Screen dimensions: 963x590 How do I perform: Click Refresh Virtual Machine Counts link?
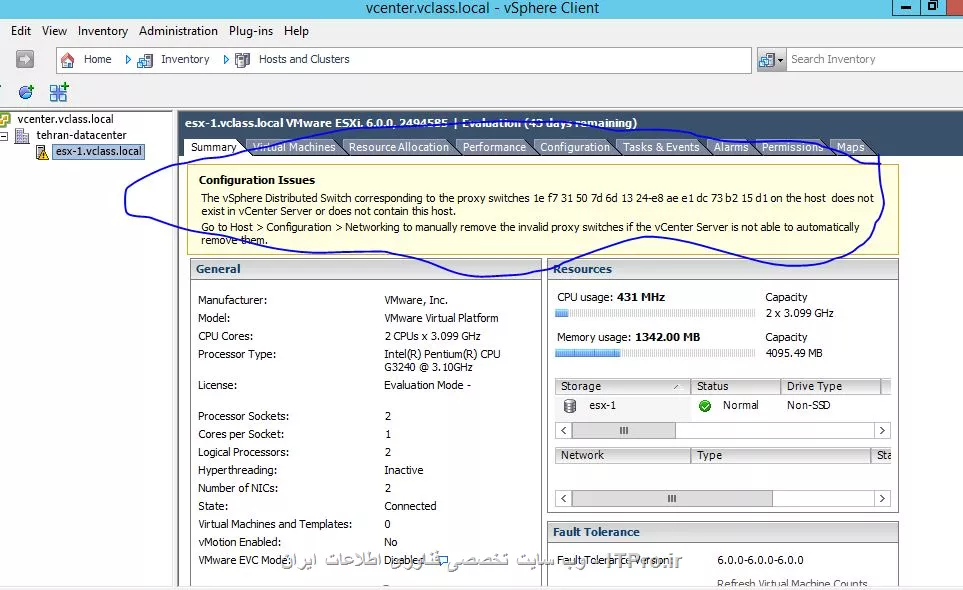(x=792, y=584)
